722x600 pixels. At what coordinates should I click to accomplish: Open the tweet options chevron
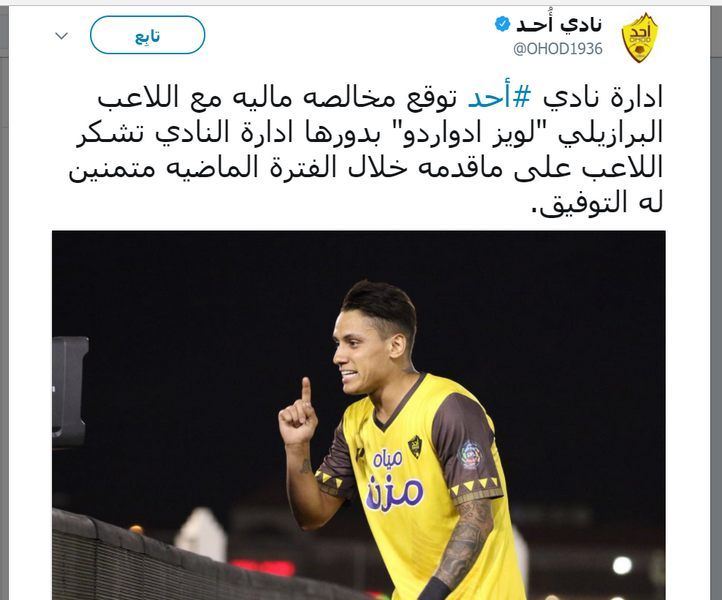point(61,35)
